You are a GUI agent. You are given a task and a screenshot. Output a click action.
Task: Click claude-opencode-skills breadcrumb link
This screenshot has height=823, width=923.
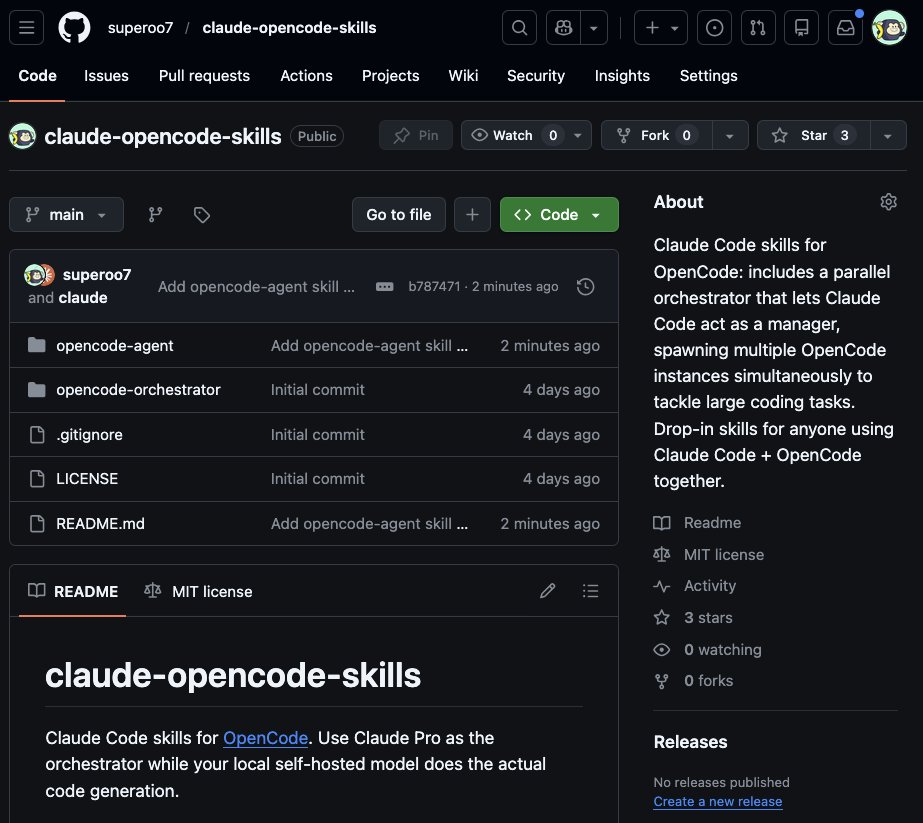289,28
